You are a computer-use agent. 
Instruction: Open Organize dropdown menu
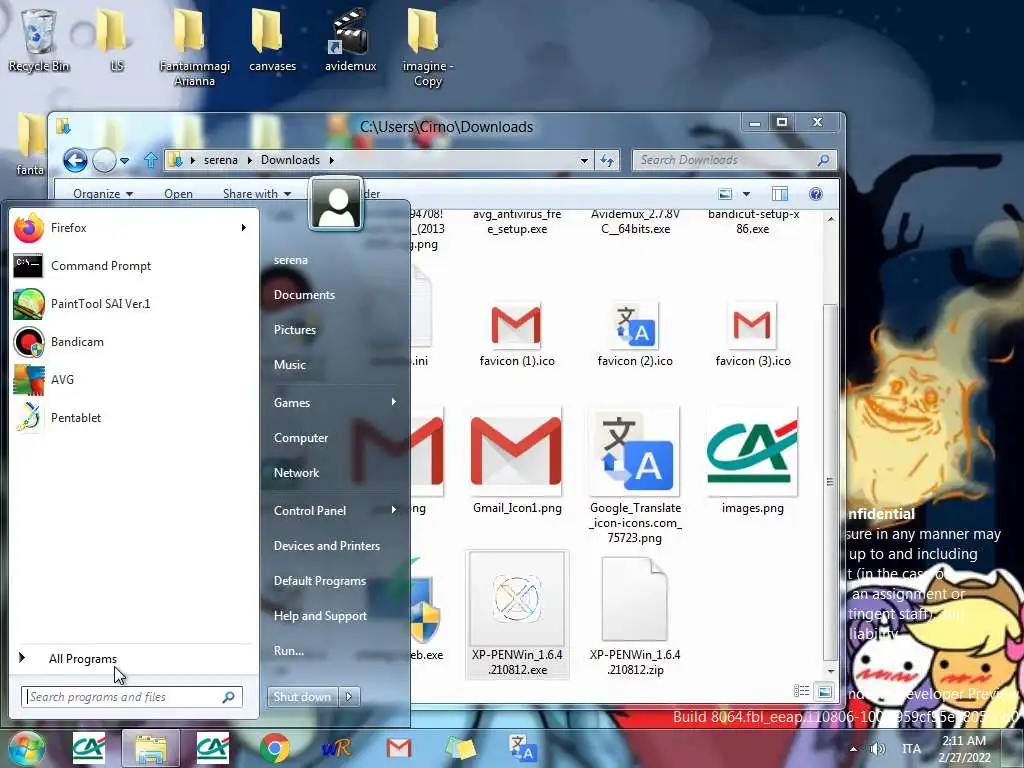pyautogui.click(x=103, y=194)
